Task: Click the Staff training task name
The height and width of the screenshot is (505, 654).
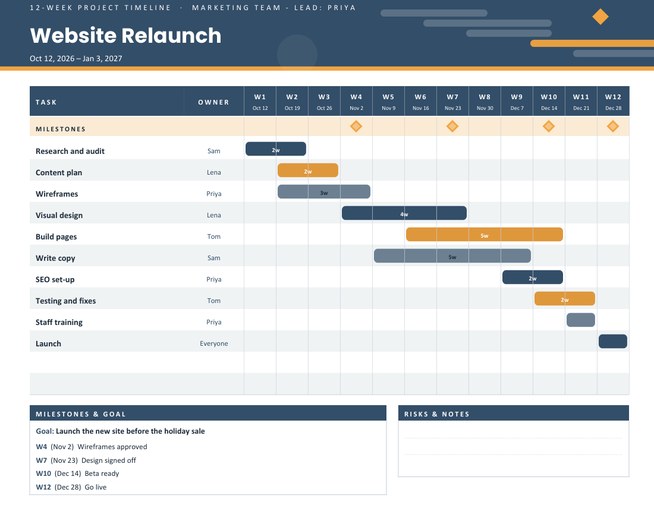Action: coord(59,322)
